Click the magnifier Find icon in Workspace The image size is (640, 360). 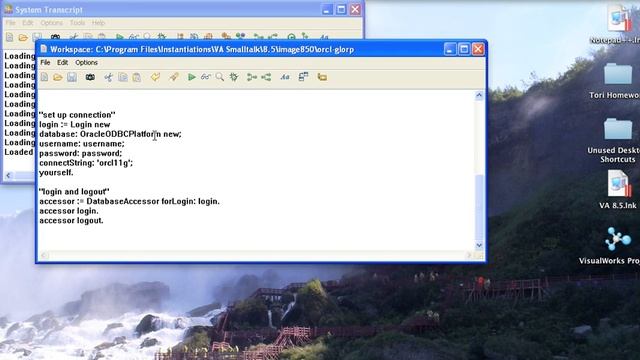(x=220, y=77)
